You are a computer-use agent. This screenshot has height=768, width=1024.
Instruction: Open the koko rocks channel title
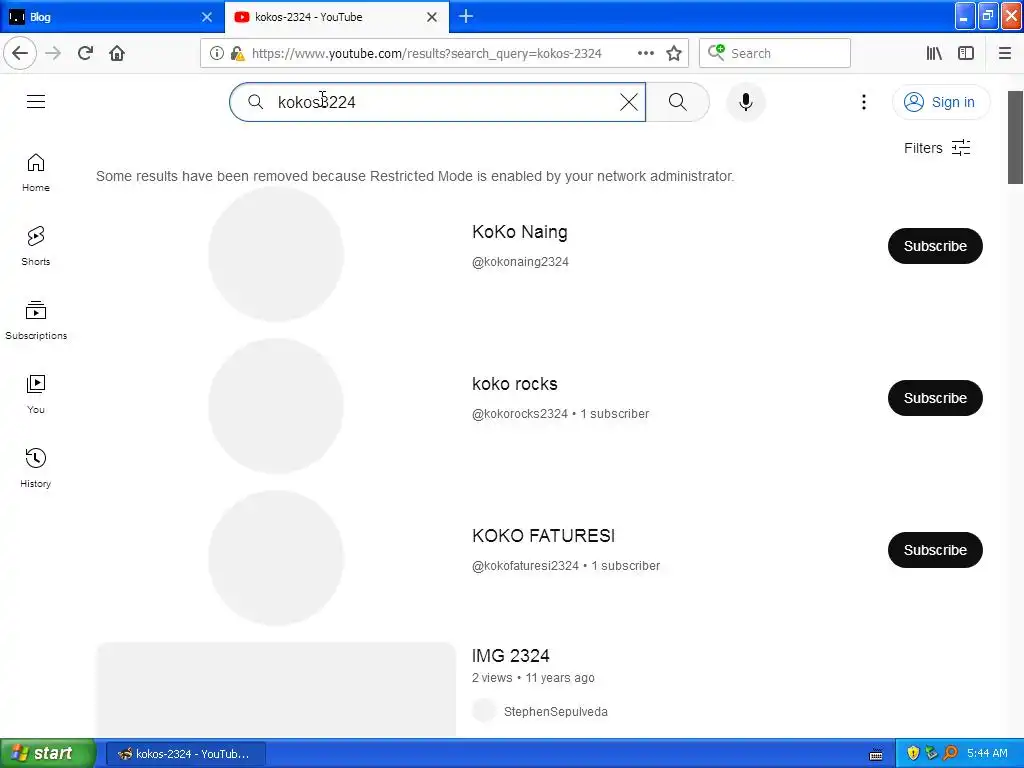(x=515, y=384)
